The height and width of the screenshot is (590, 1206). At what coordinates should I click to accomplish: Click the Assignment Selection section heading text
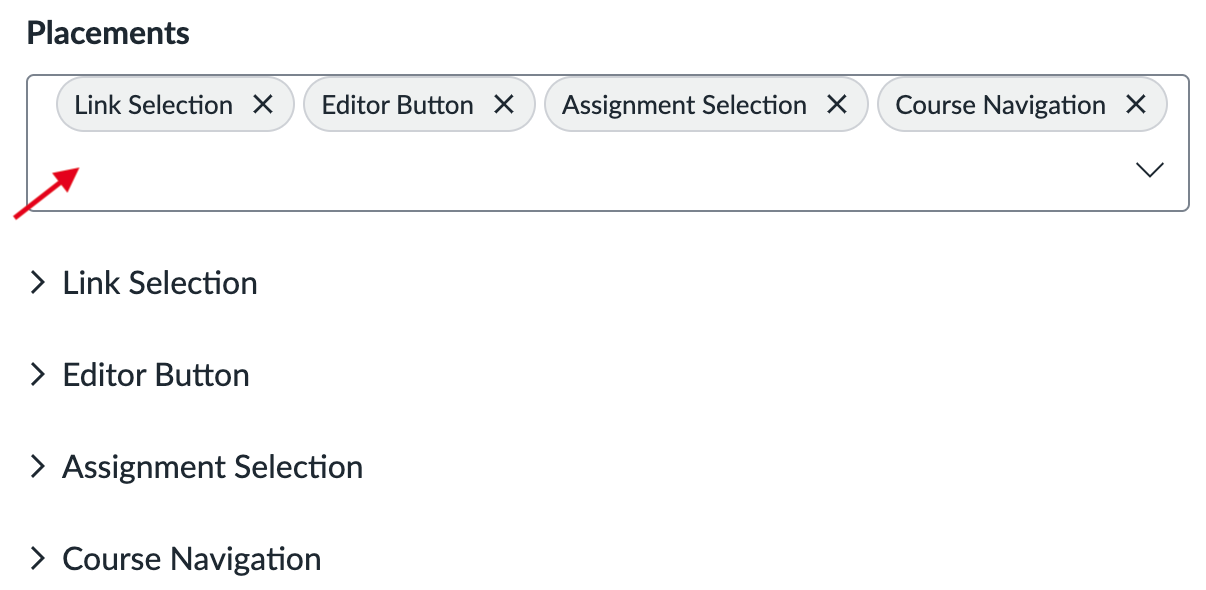212,467
